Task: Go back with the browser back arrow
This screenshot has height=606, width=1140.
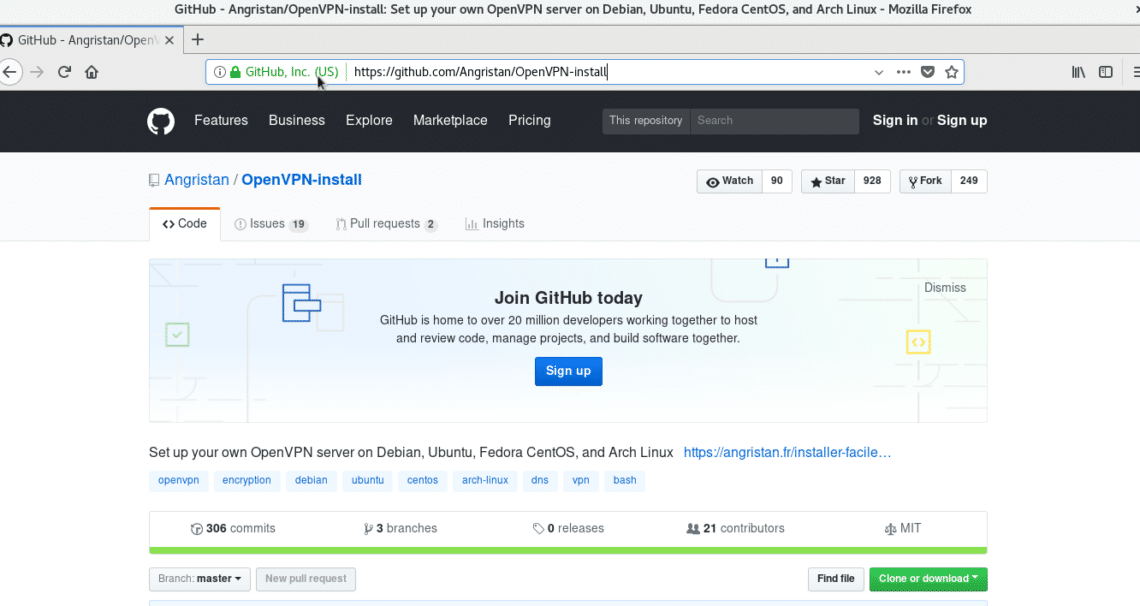Action: pos(9,72)
